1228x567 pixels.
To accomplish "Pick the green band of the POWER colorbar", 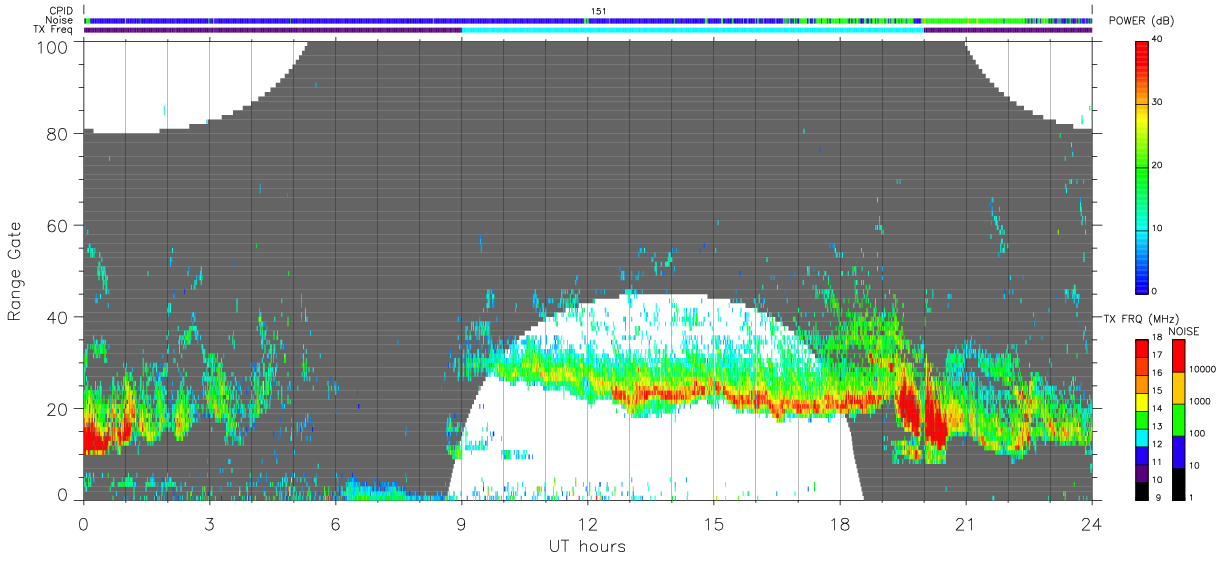I will (1143, 170).
